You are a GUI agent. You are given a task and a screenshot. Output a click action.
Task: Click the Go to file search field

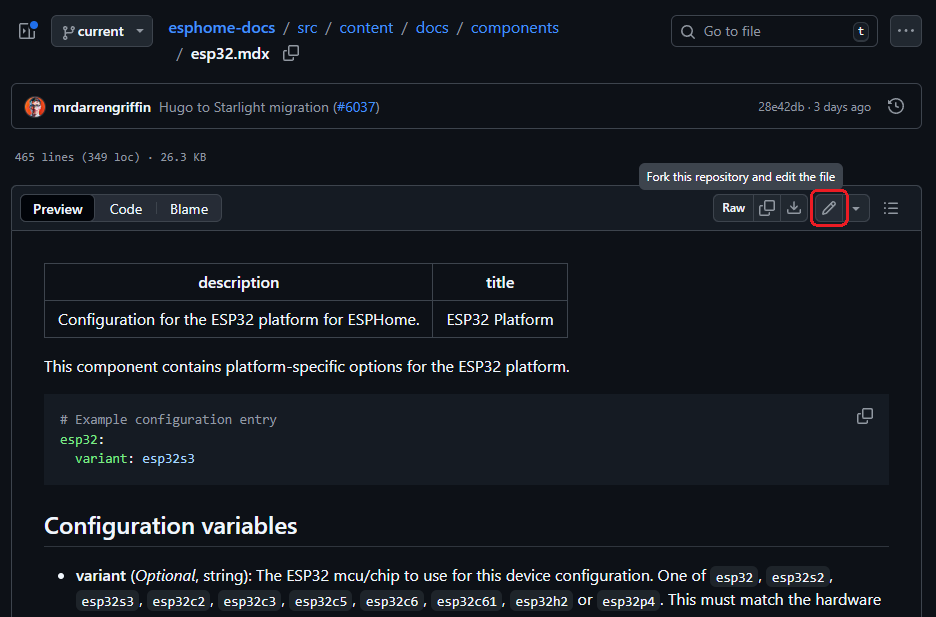(x=774, y=31)
